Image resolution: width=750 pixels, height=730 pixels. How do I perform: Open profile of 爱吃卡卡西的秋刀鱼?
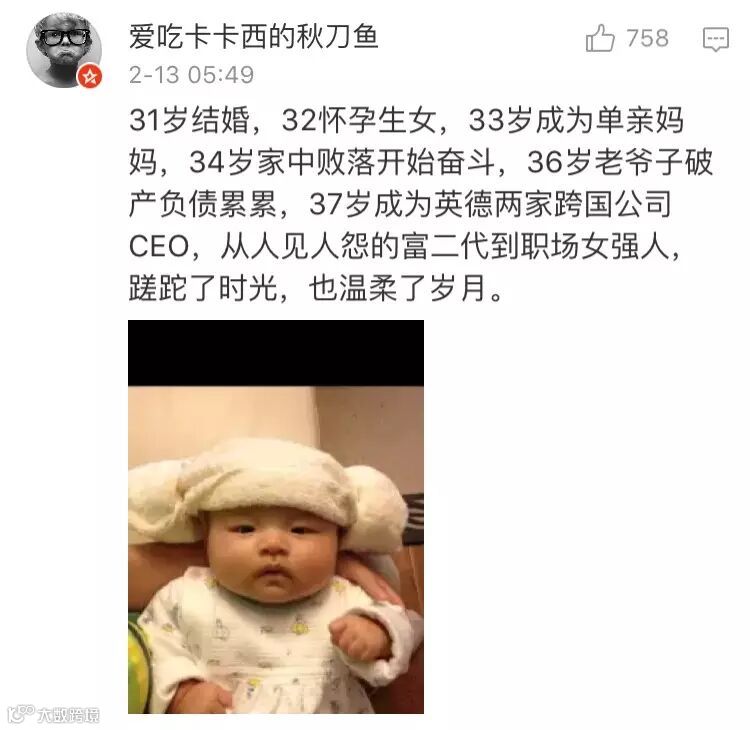[x=254, y=36]
